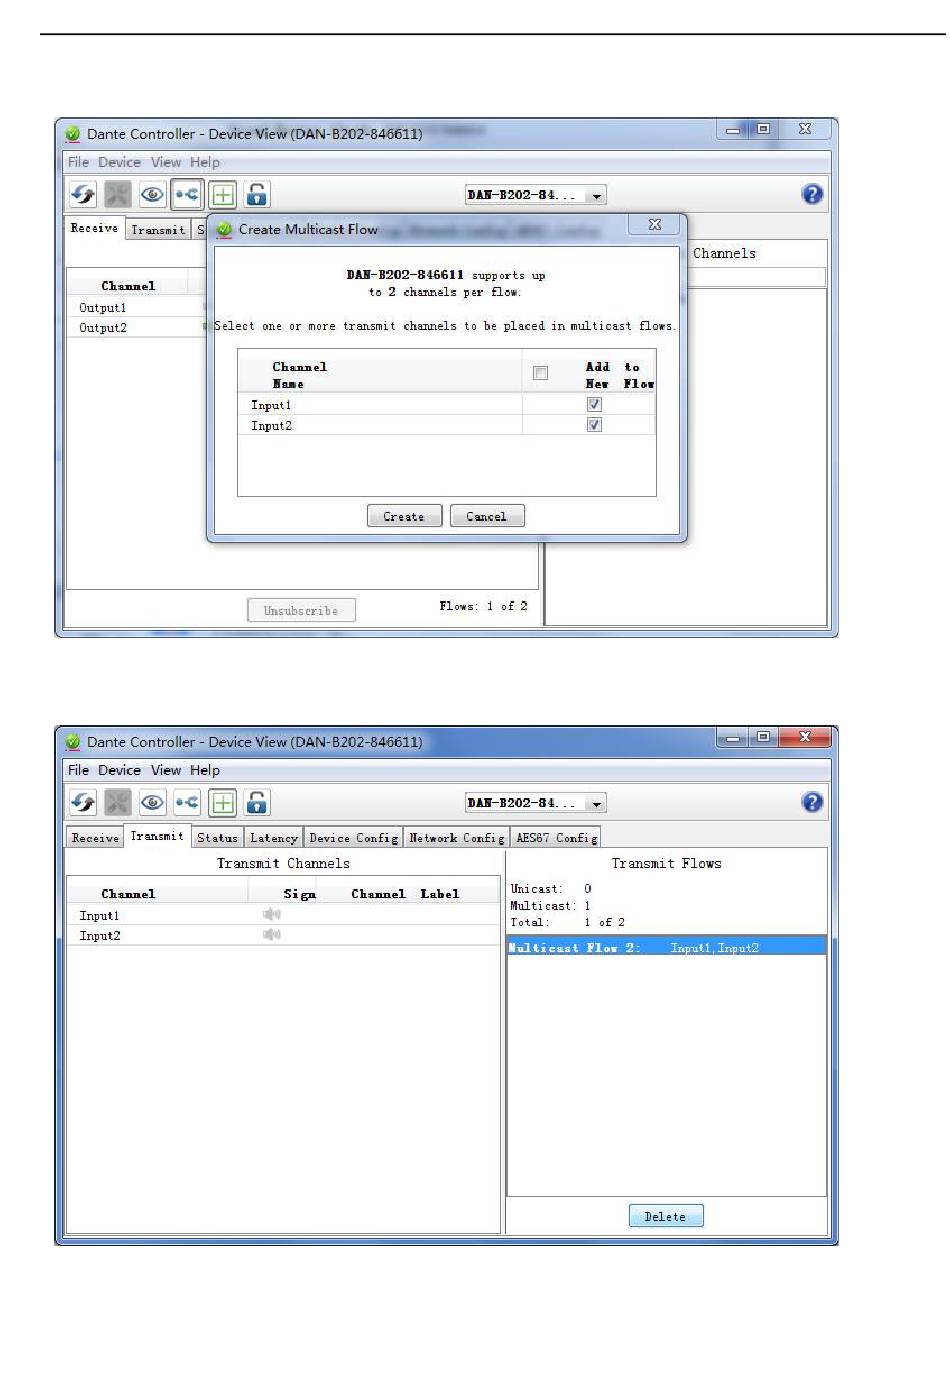Click Input2 channel name in the dialog list

(271, 425)
